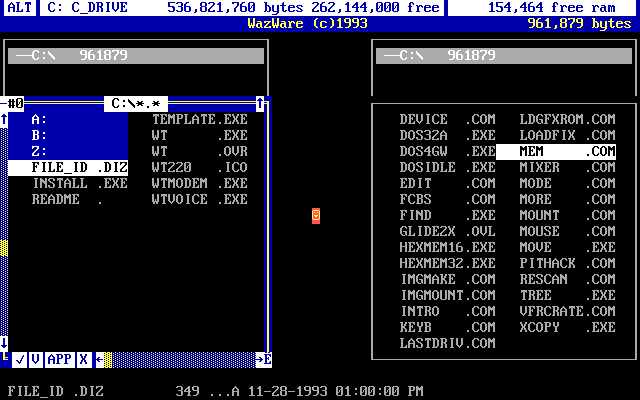
Task: Select MEM.COM in the right panel
Action: pyautogui.click(x=556, y=151)
